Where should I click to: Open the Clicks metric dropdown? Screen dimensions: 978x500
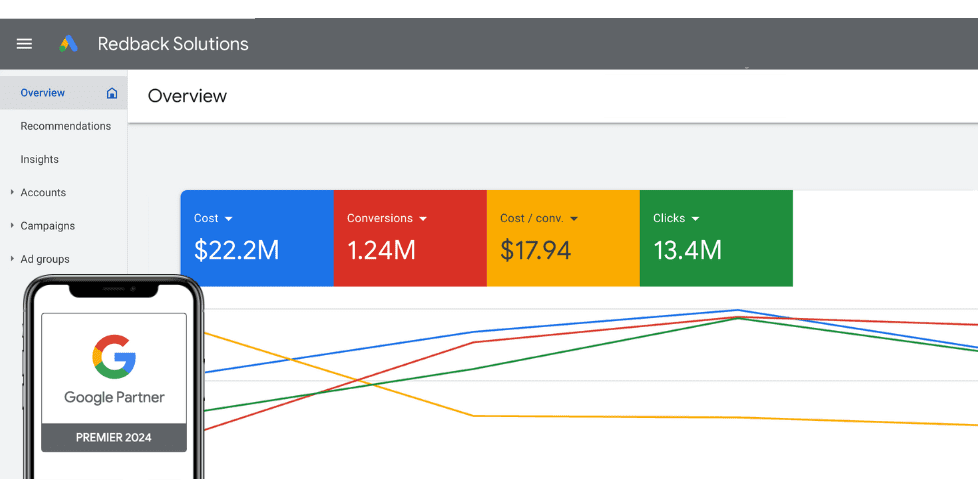(695, 219)
